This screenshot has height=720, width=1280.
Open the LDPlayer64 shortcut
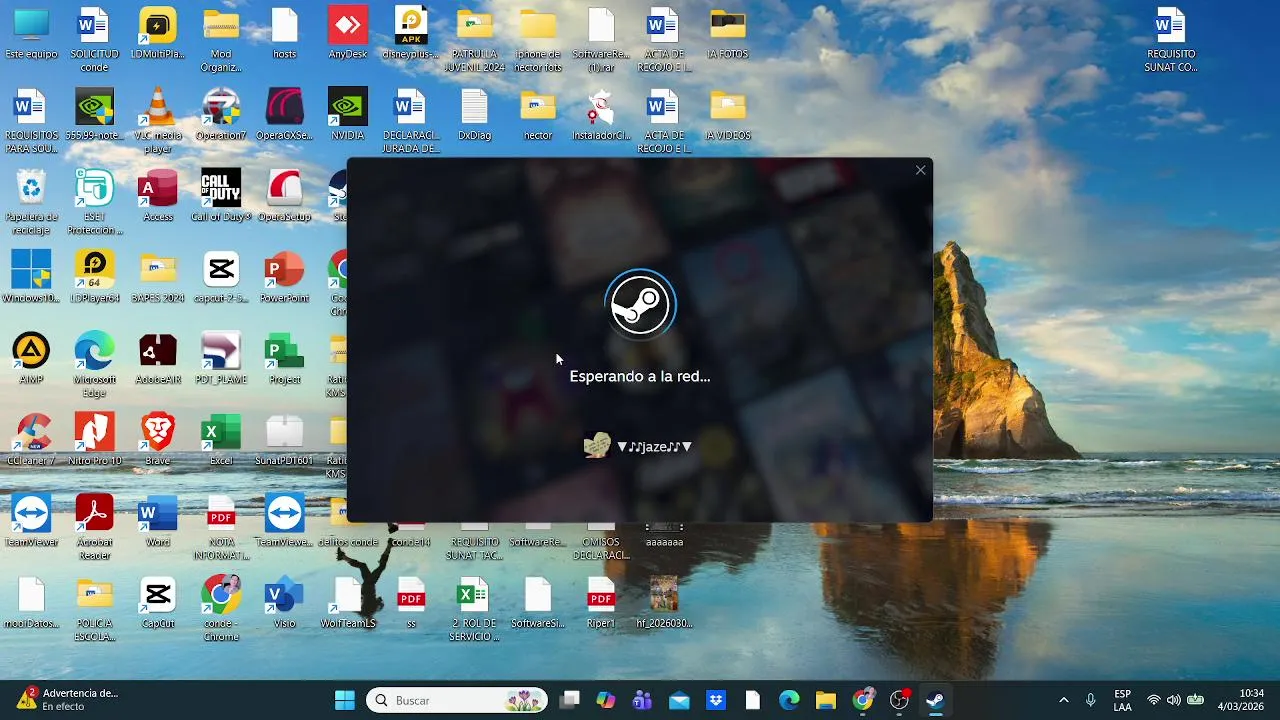click(95, 277)
